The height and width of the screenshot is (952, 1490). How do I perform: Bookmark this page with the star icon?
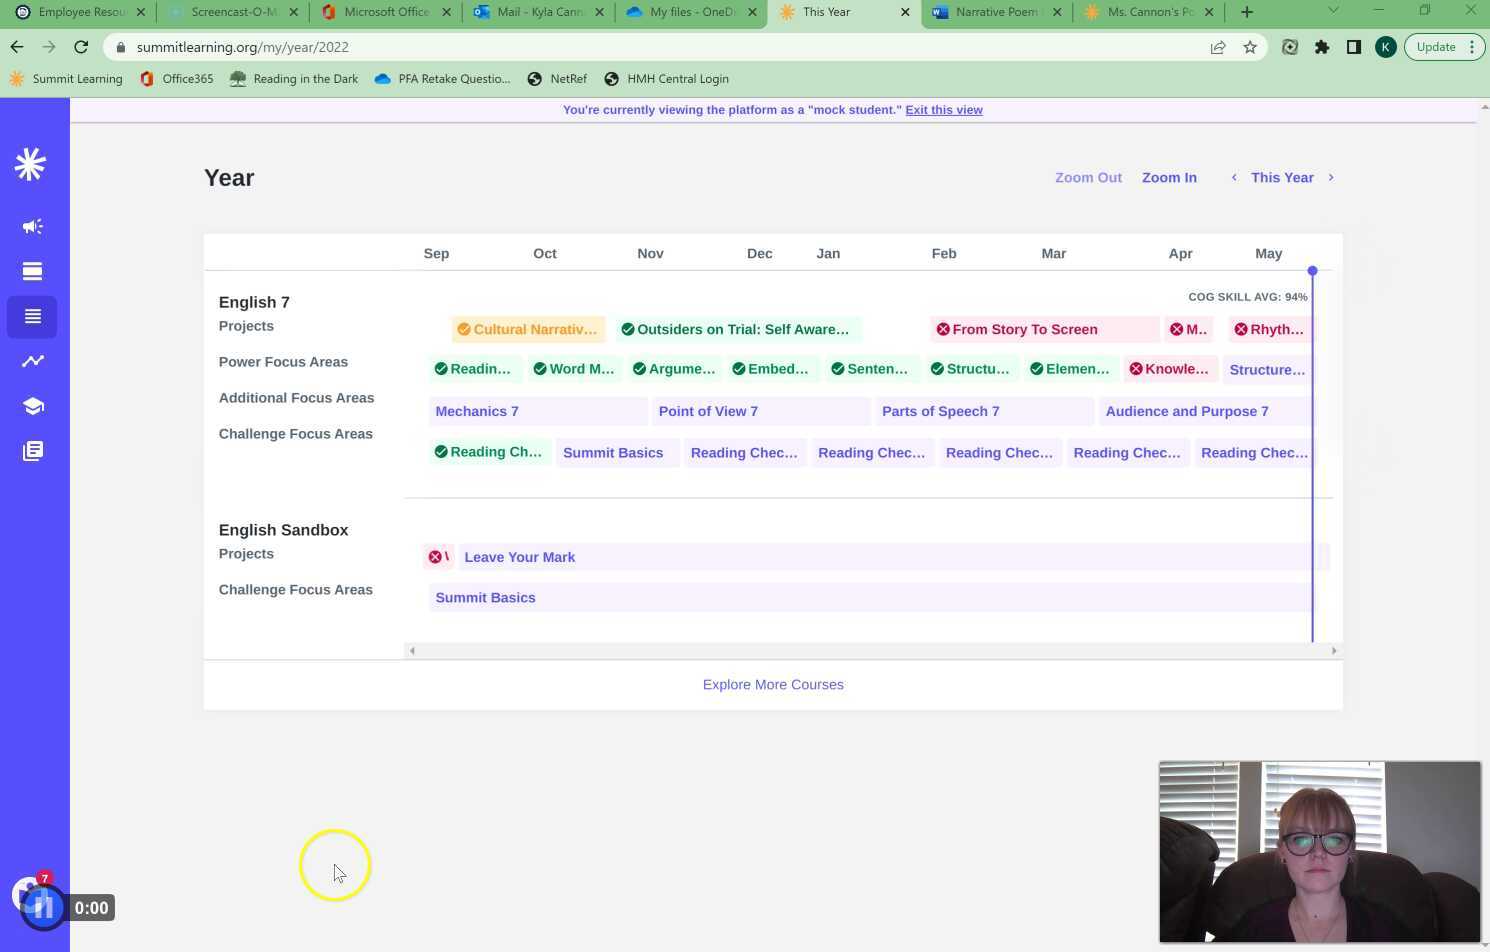point(1250,47)
